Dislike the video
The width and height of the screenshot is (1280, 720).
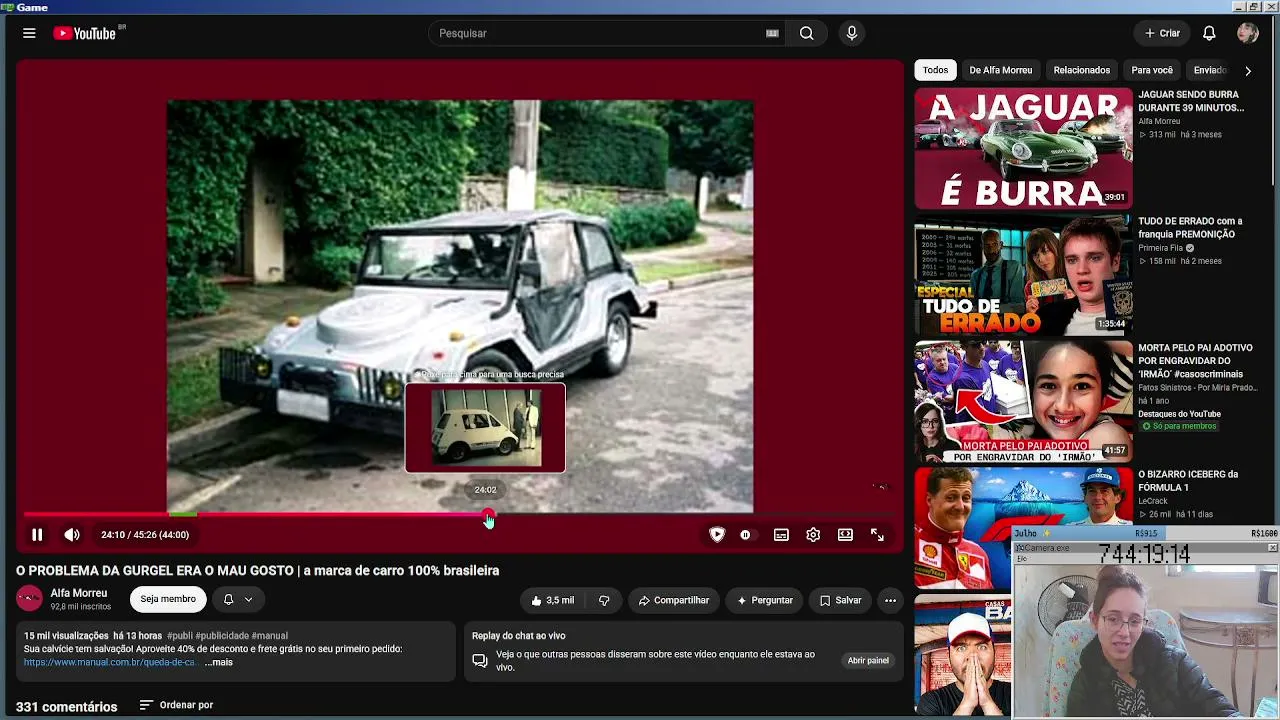(x=604, y=600)
